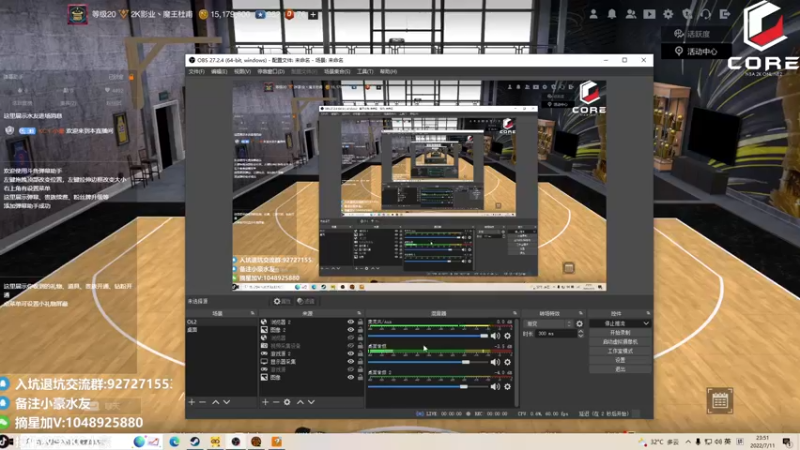Move the selected scene up

[x=215, y=402]
